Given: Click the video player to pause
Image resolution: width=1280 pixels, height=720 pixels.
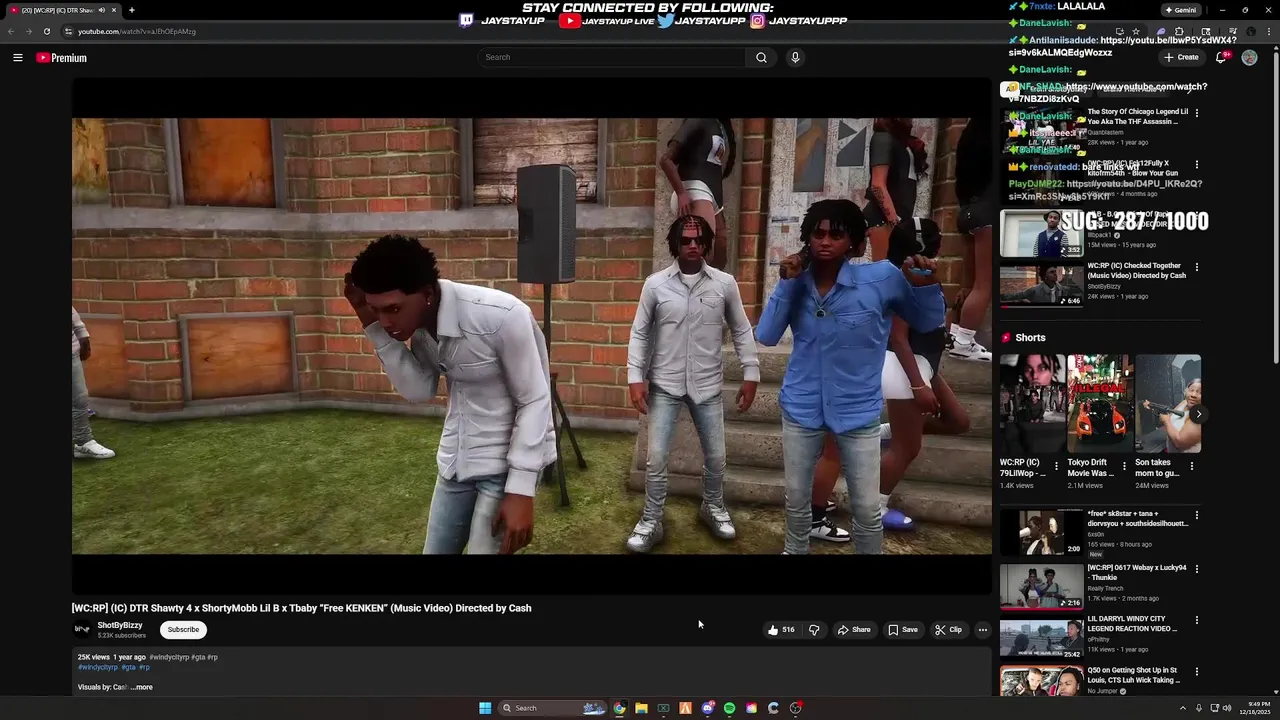Looking at the screenshot, I should click(531, 336).
